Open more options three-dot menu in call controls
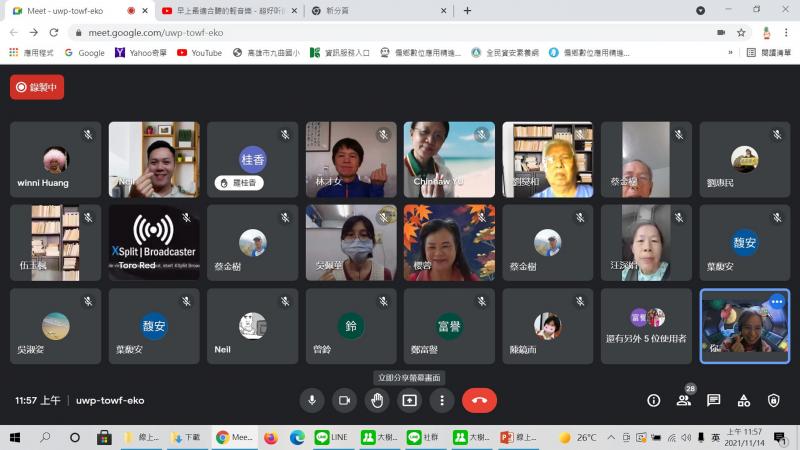 pyautogui.click(x=442, y=401)
